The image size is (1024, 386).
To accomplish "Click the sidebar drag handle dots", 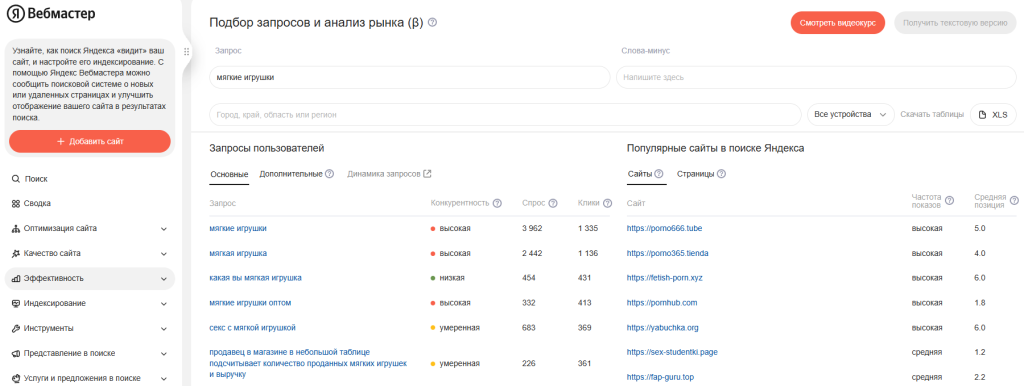I will [x=187, y=52].
